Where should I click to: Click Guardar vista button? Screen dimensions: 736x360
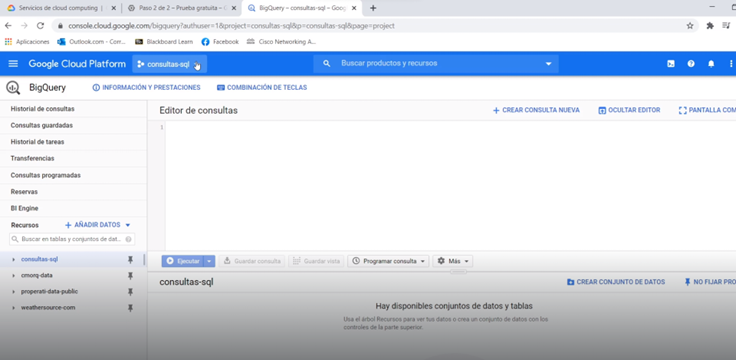click(x=316, y=261)
